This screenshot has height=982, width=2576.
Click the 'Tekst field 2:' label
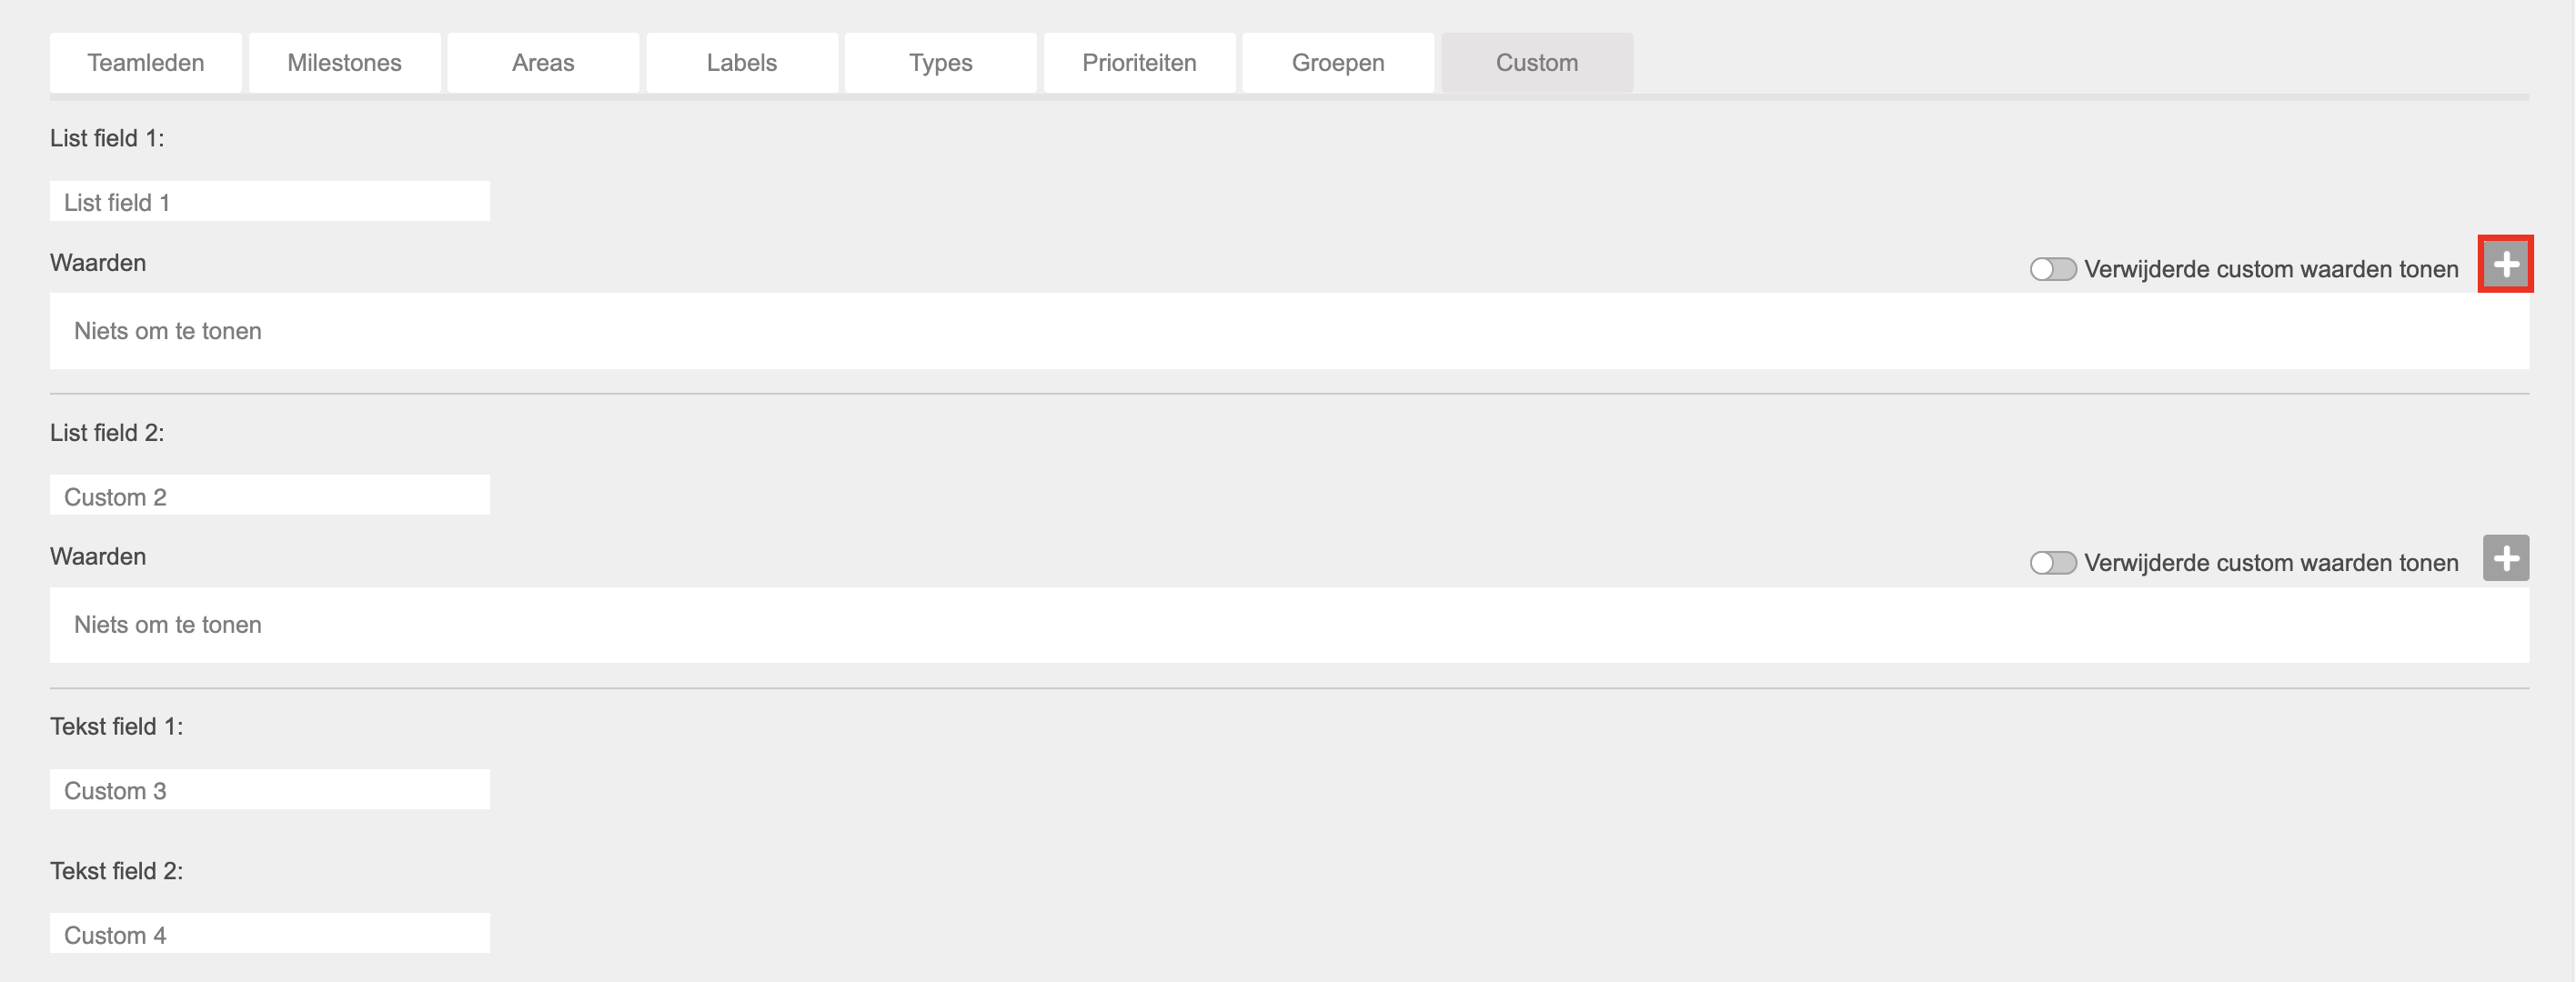pyautogui.click(x=117, y=871)
